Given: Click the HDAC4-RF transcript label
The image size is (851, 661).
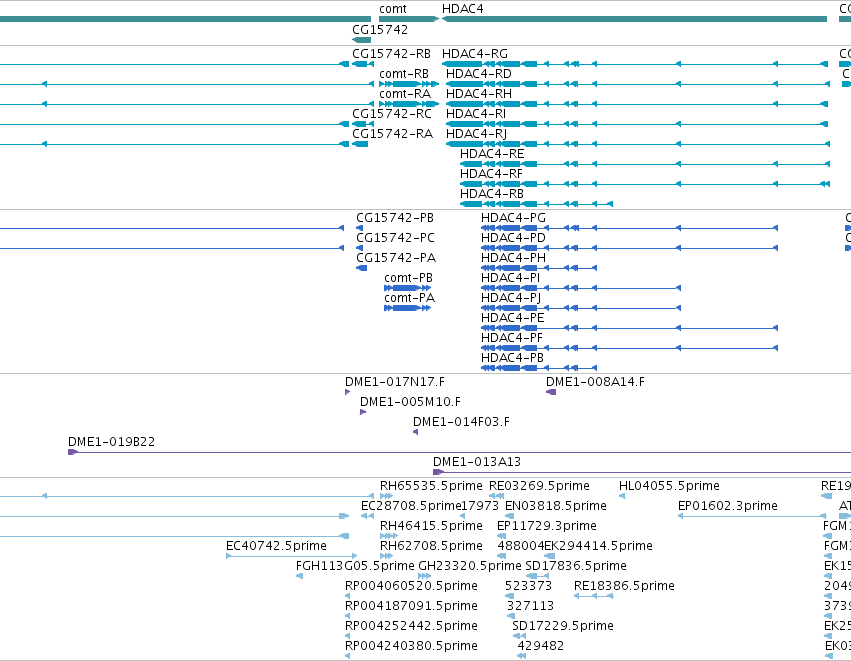Looking at the screenshot, I should click(x=491, y=174).
